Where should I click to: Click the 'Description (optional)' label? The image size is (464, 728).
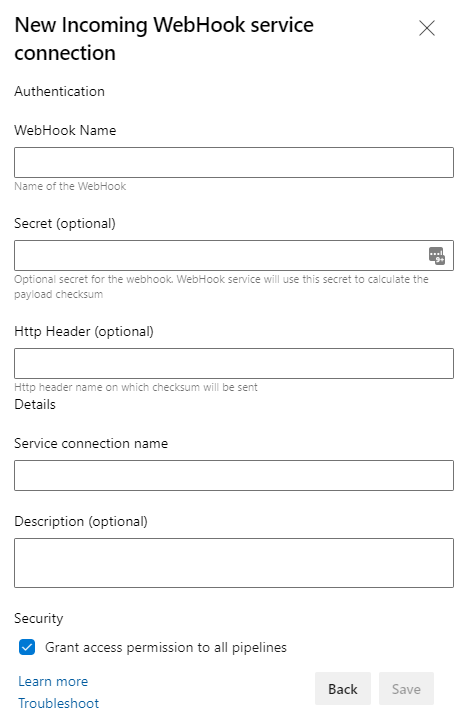tap(81, 521)
